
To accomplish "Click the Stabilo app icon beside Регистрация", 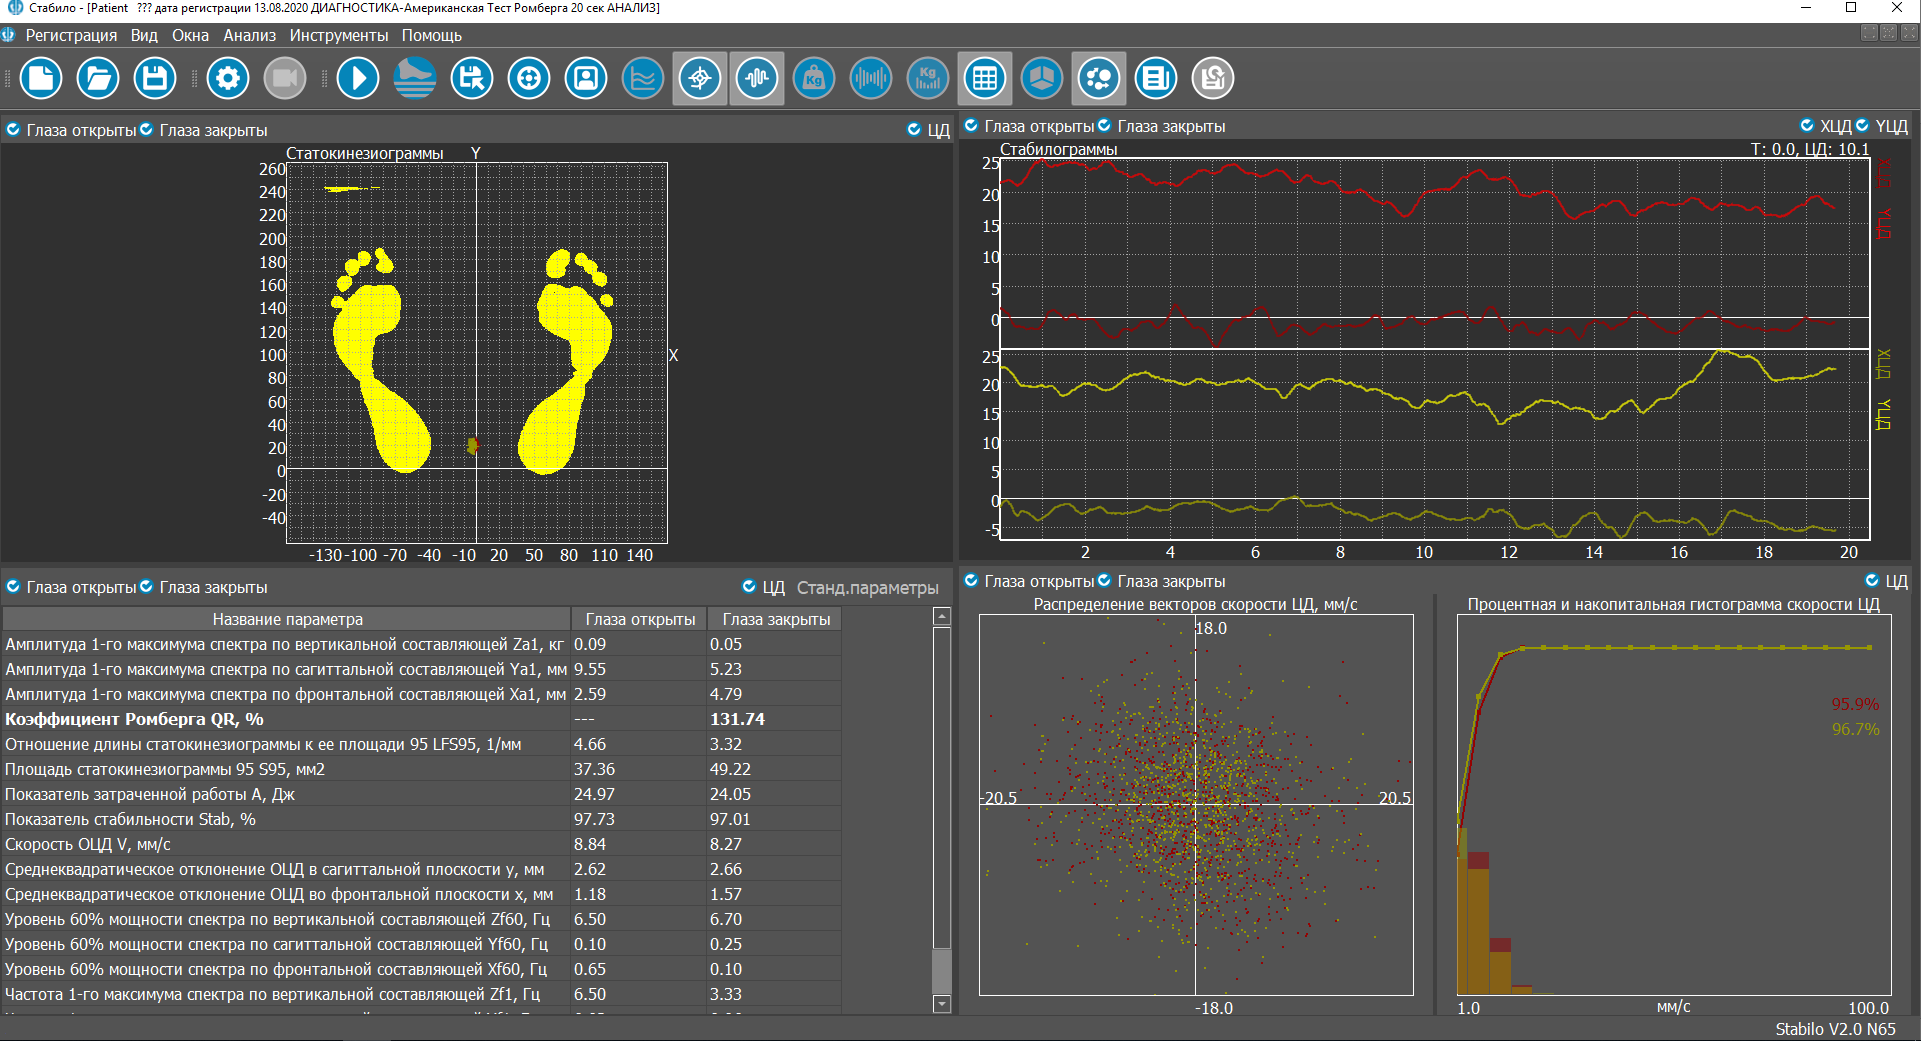I will point(9,35).
